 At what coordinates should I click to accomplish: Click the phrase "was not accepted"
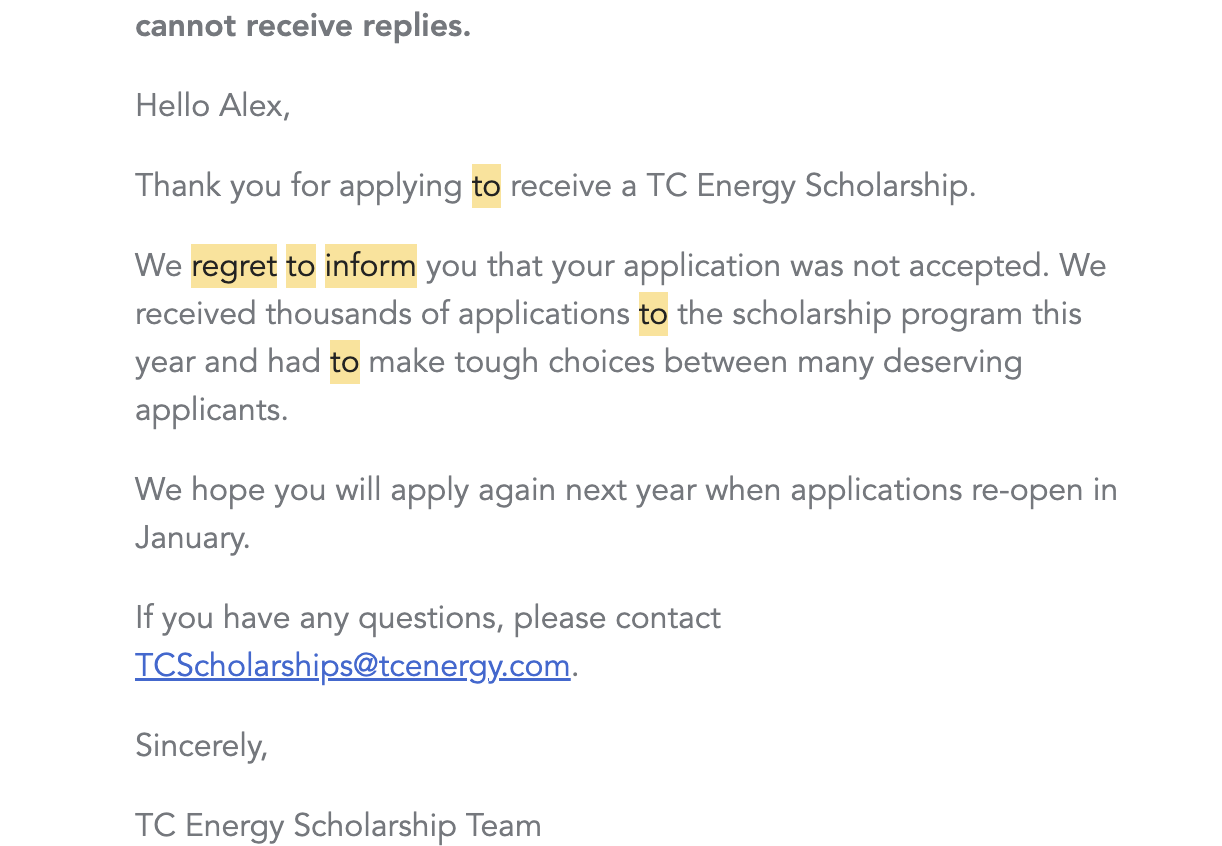919,266
